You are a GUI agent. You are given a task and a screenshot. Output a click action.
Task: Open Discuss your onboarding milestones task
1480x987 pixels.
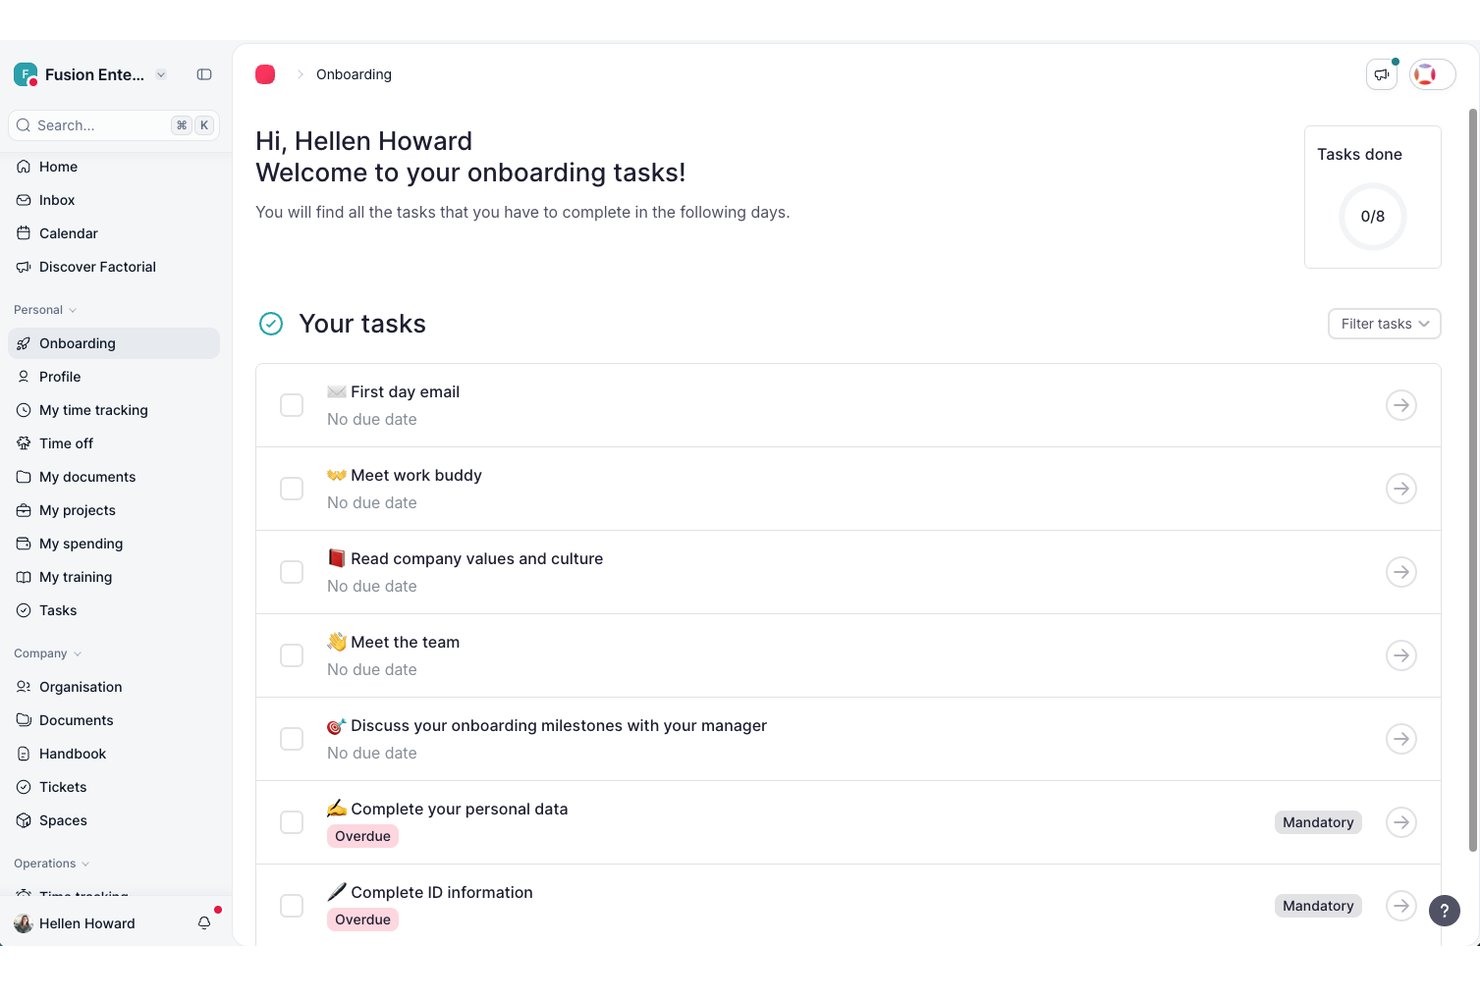[x=1401, y=738]
